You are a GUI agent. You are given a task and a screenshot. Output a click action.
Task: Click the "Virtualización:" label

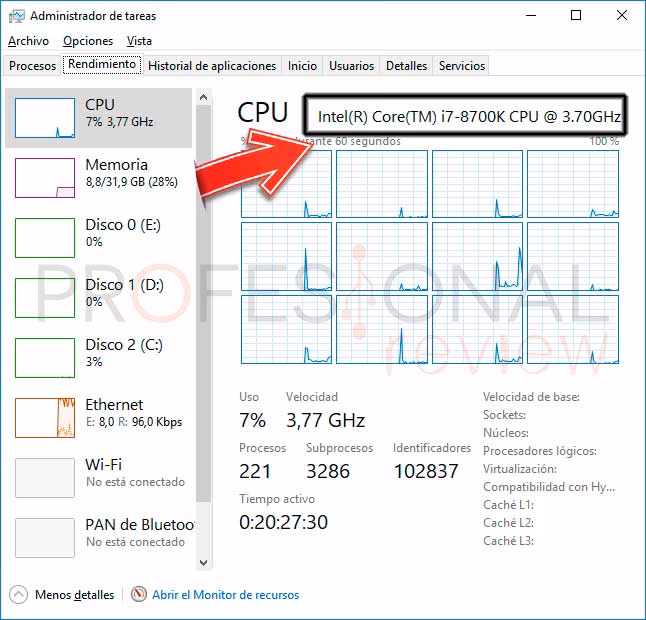520,469
